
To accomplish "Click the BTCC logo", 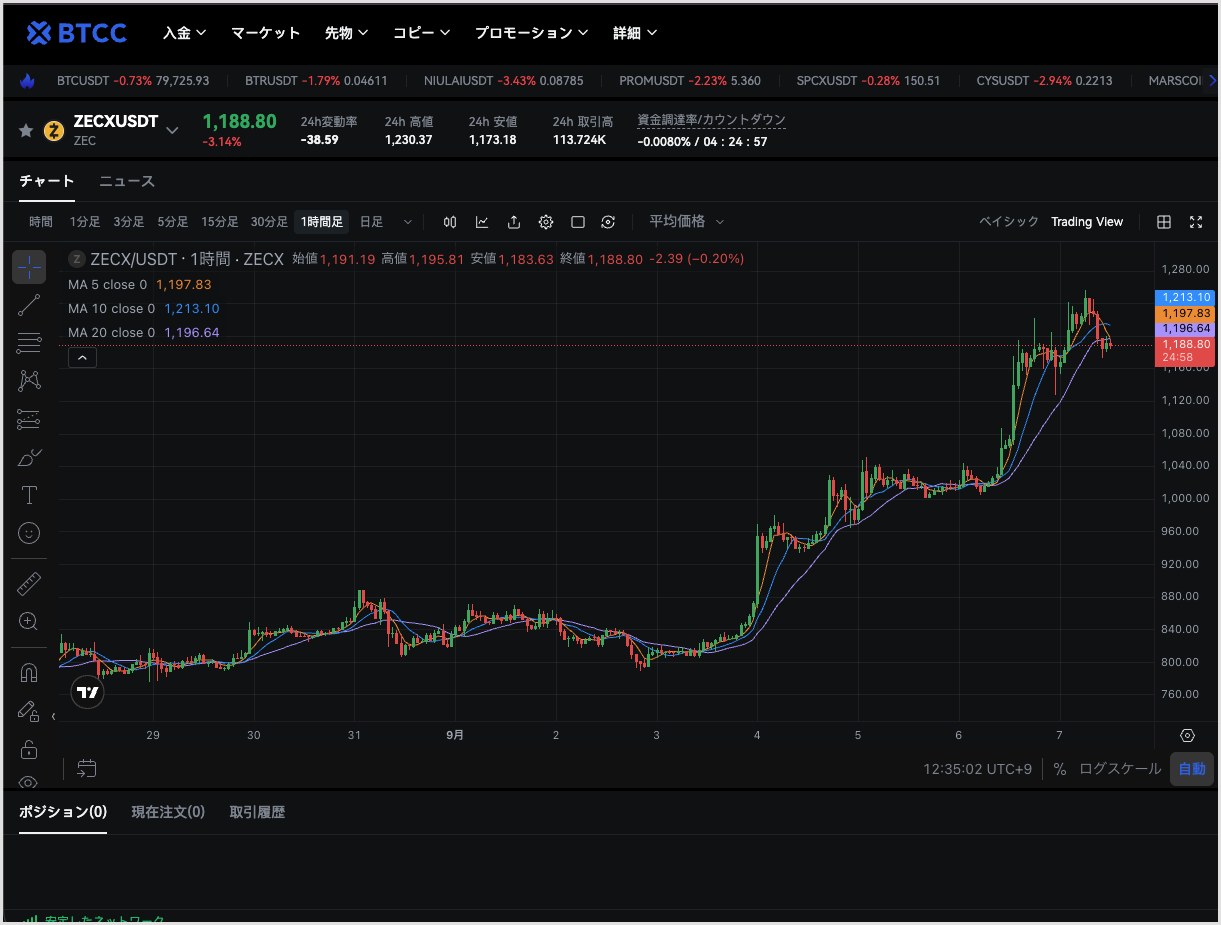I will click(77, 33).
